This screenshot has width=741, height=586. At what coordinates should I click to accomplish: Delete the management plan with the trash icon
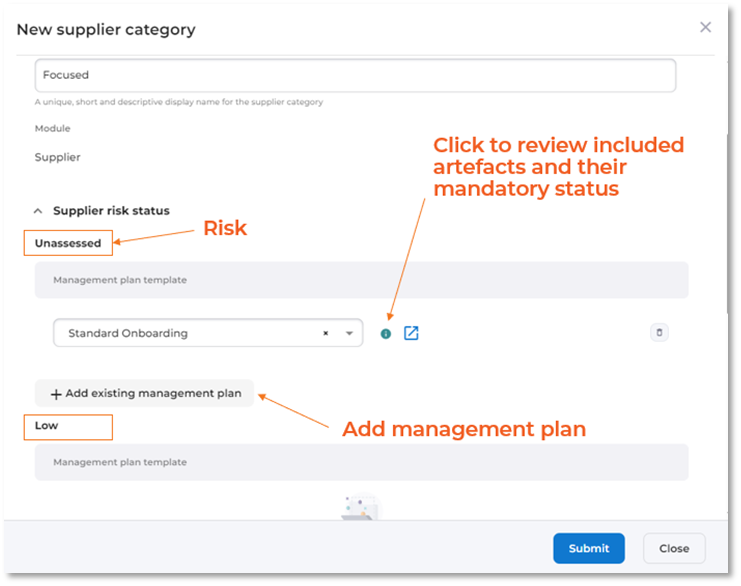[x=659, y=333]
